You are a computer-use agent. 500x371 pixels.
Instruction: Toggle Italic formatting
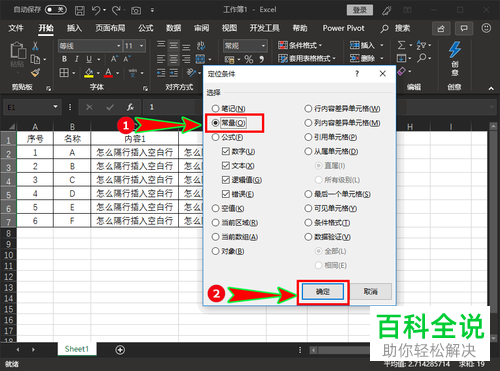pos(77,59)
